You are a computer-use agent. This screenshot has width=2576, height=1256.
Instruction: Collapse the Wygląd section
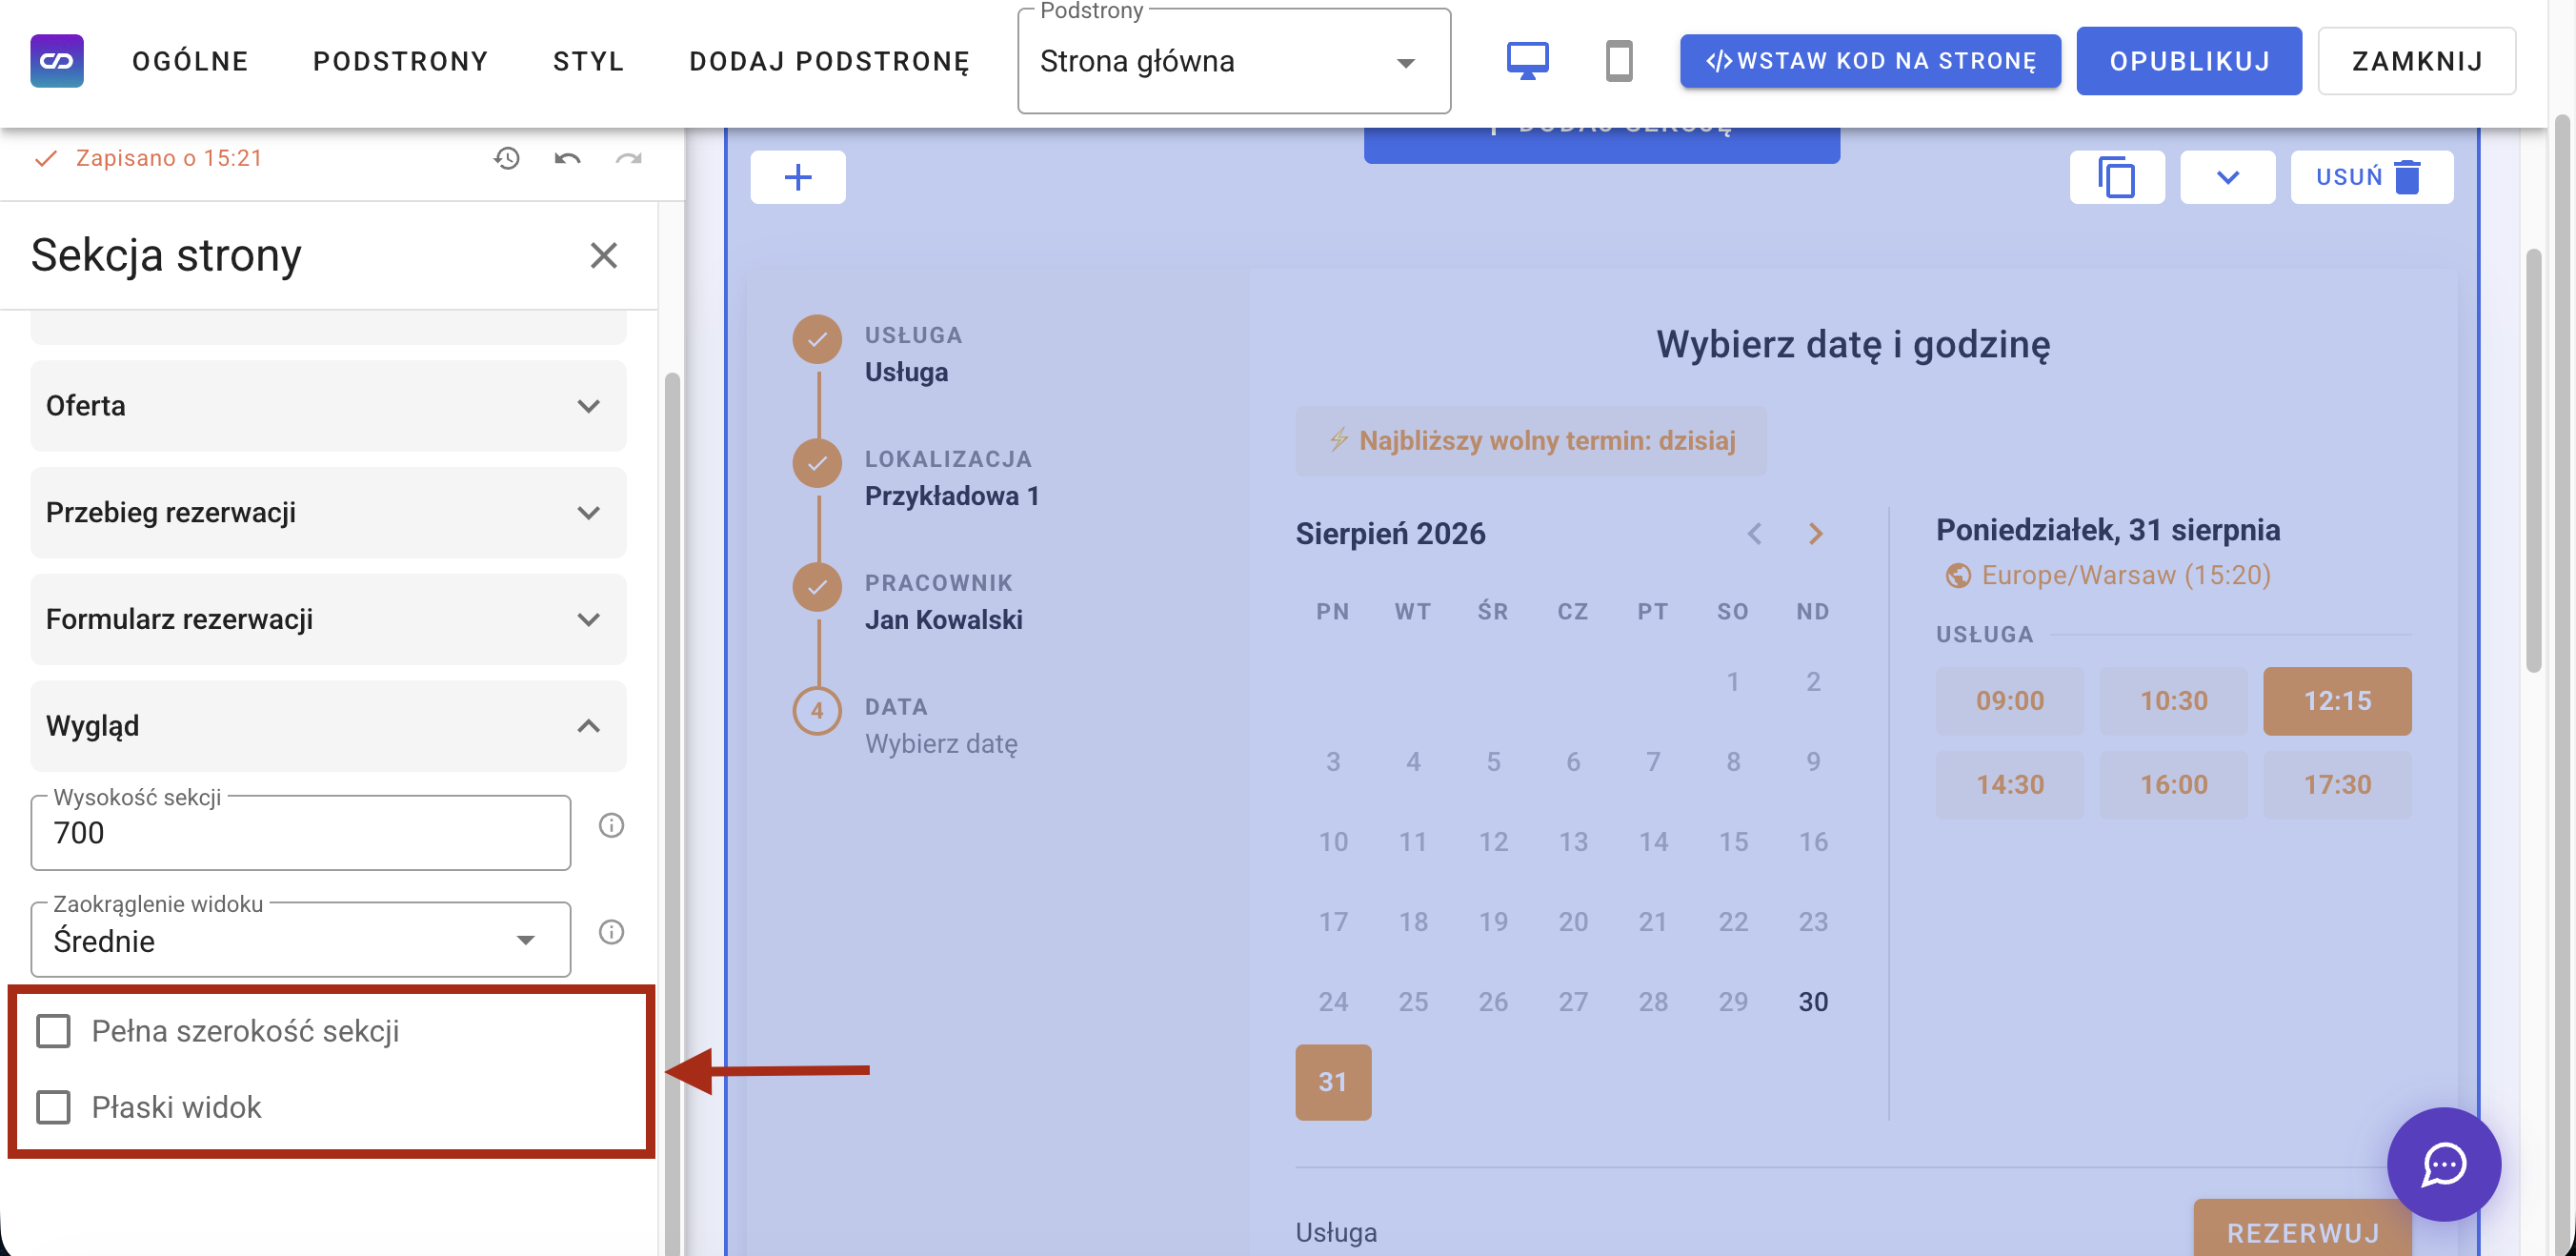[328, 726]
